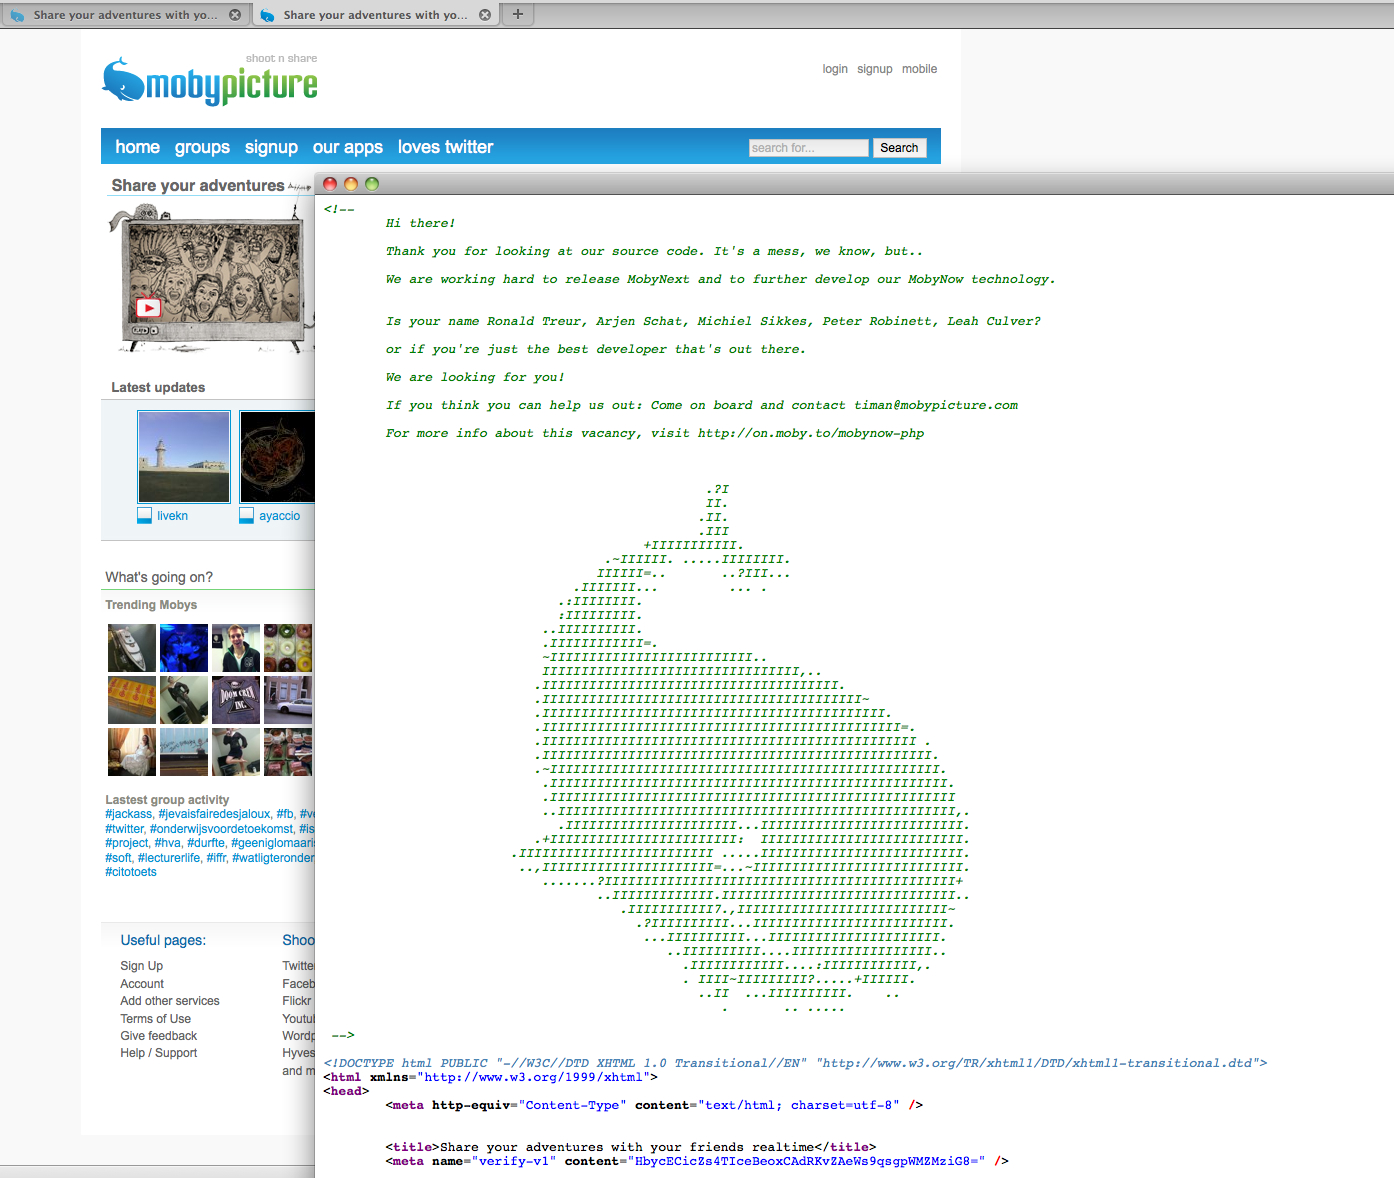The image size is (1394, 1178).
Task: Open the Terms of Use link
Action: pos(155,1019)
